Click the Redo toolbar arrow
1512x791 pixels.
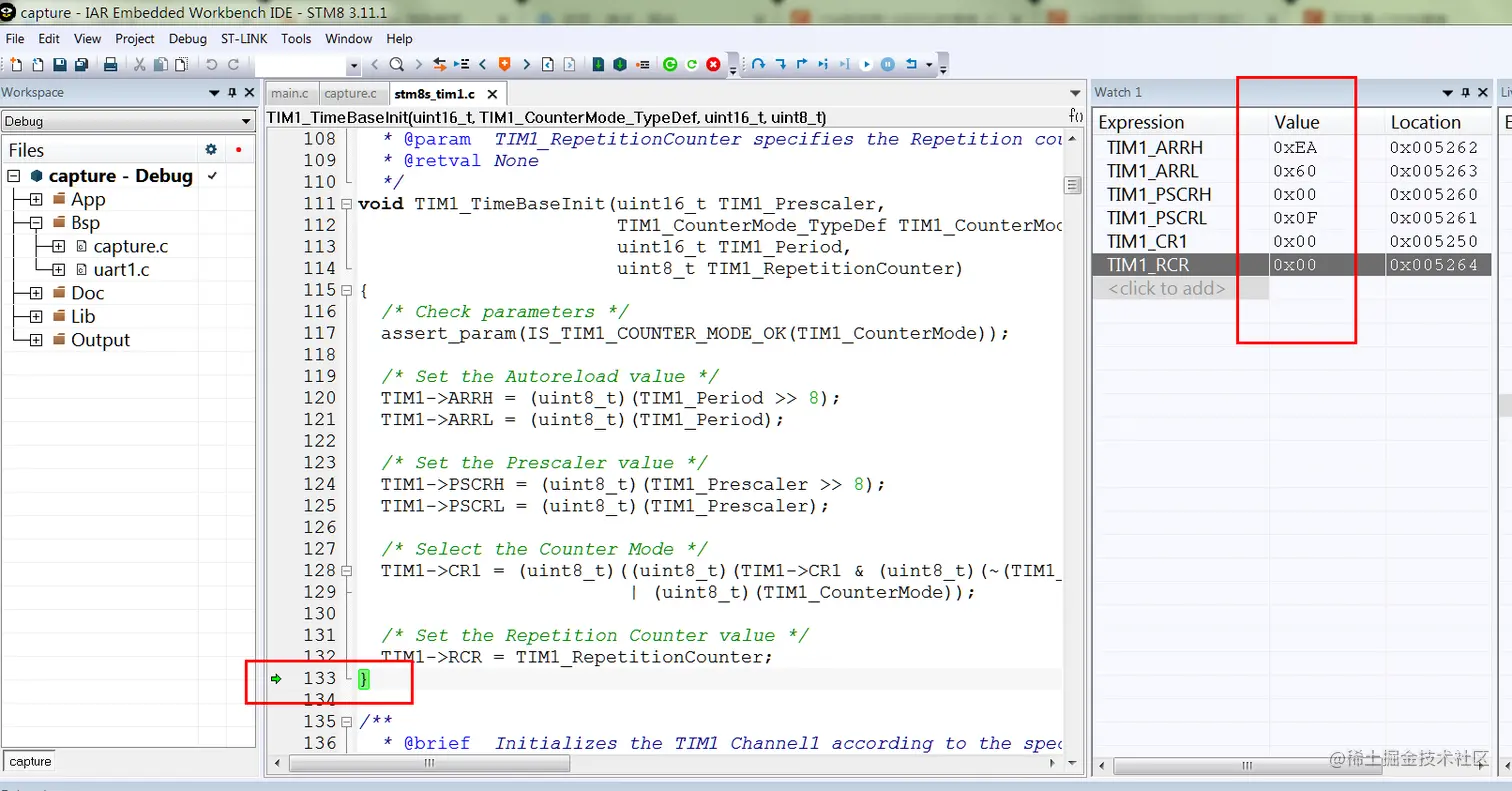click(233, 64)
